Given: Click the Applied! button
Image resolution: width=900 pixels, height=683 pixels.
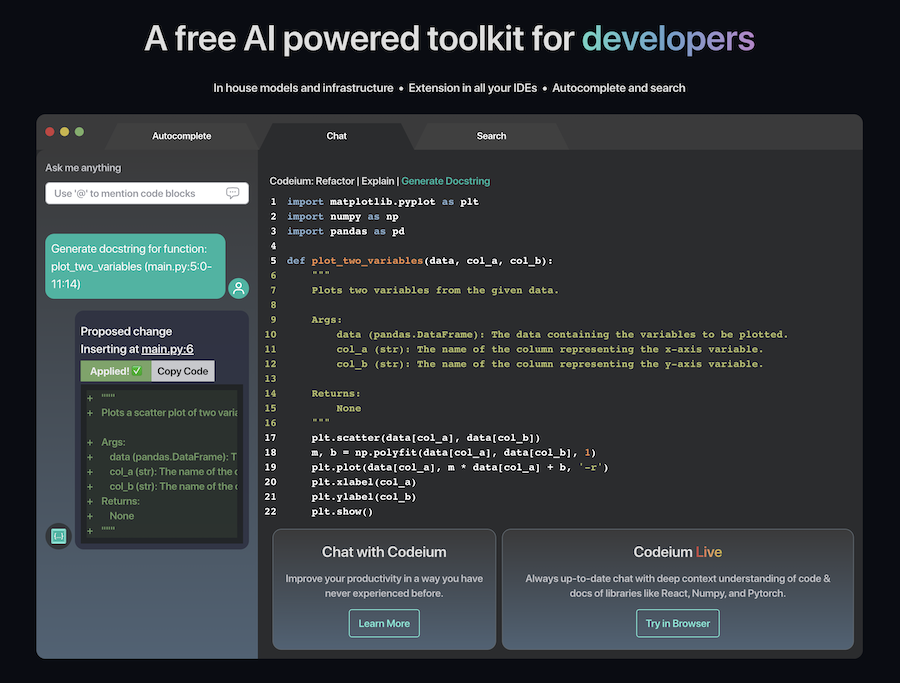Looking at the screenshot, I should point(116,371).
